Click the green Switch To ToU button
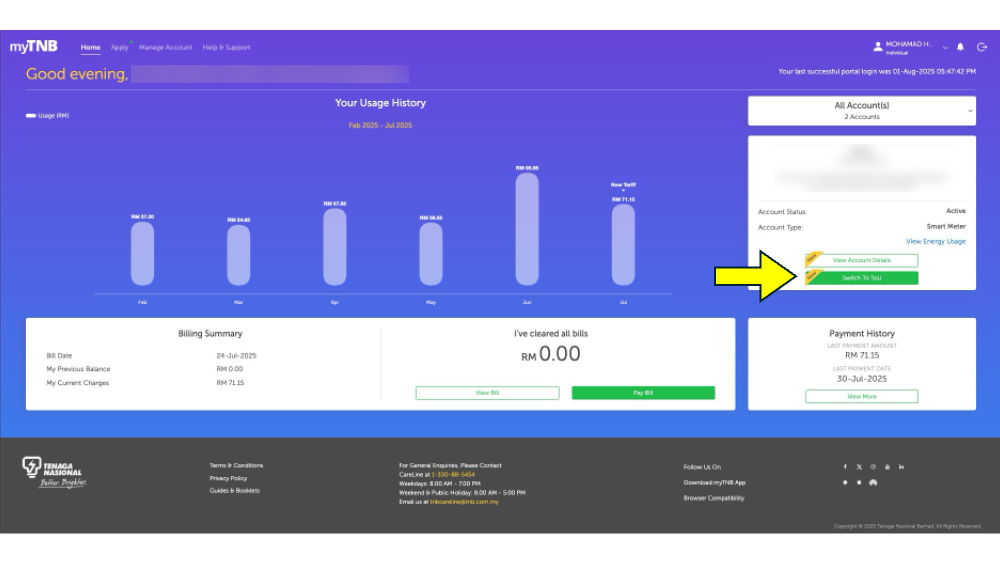 (x=861, y=278)
